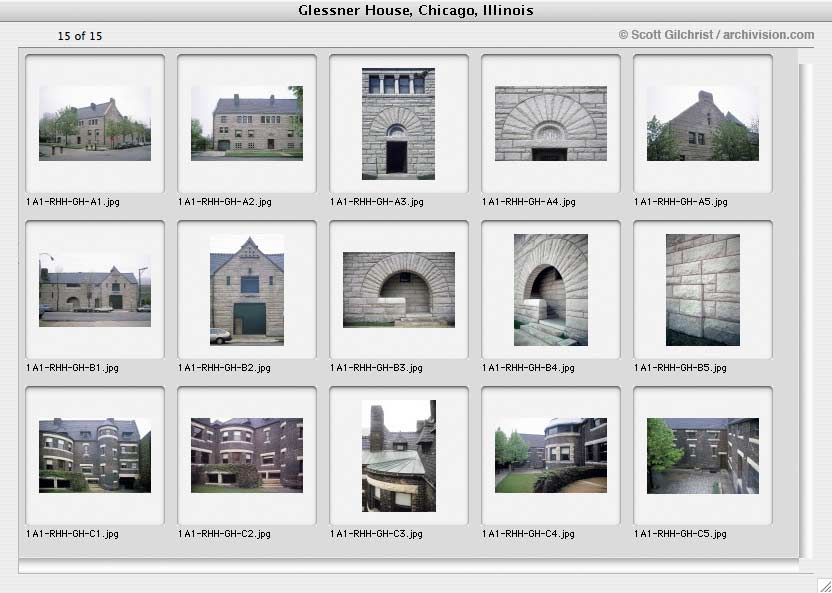832x593 pixels.
Task: Click the vertical scrollbar beside the thumbnail grid
Action: coord(805,311)
